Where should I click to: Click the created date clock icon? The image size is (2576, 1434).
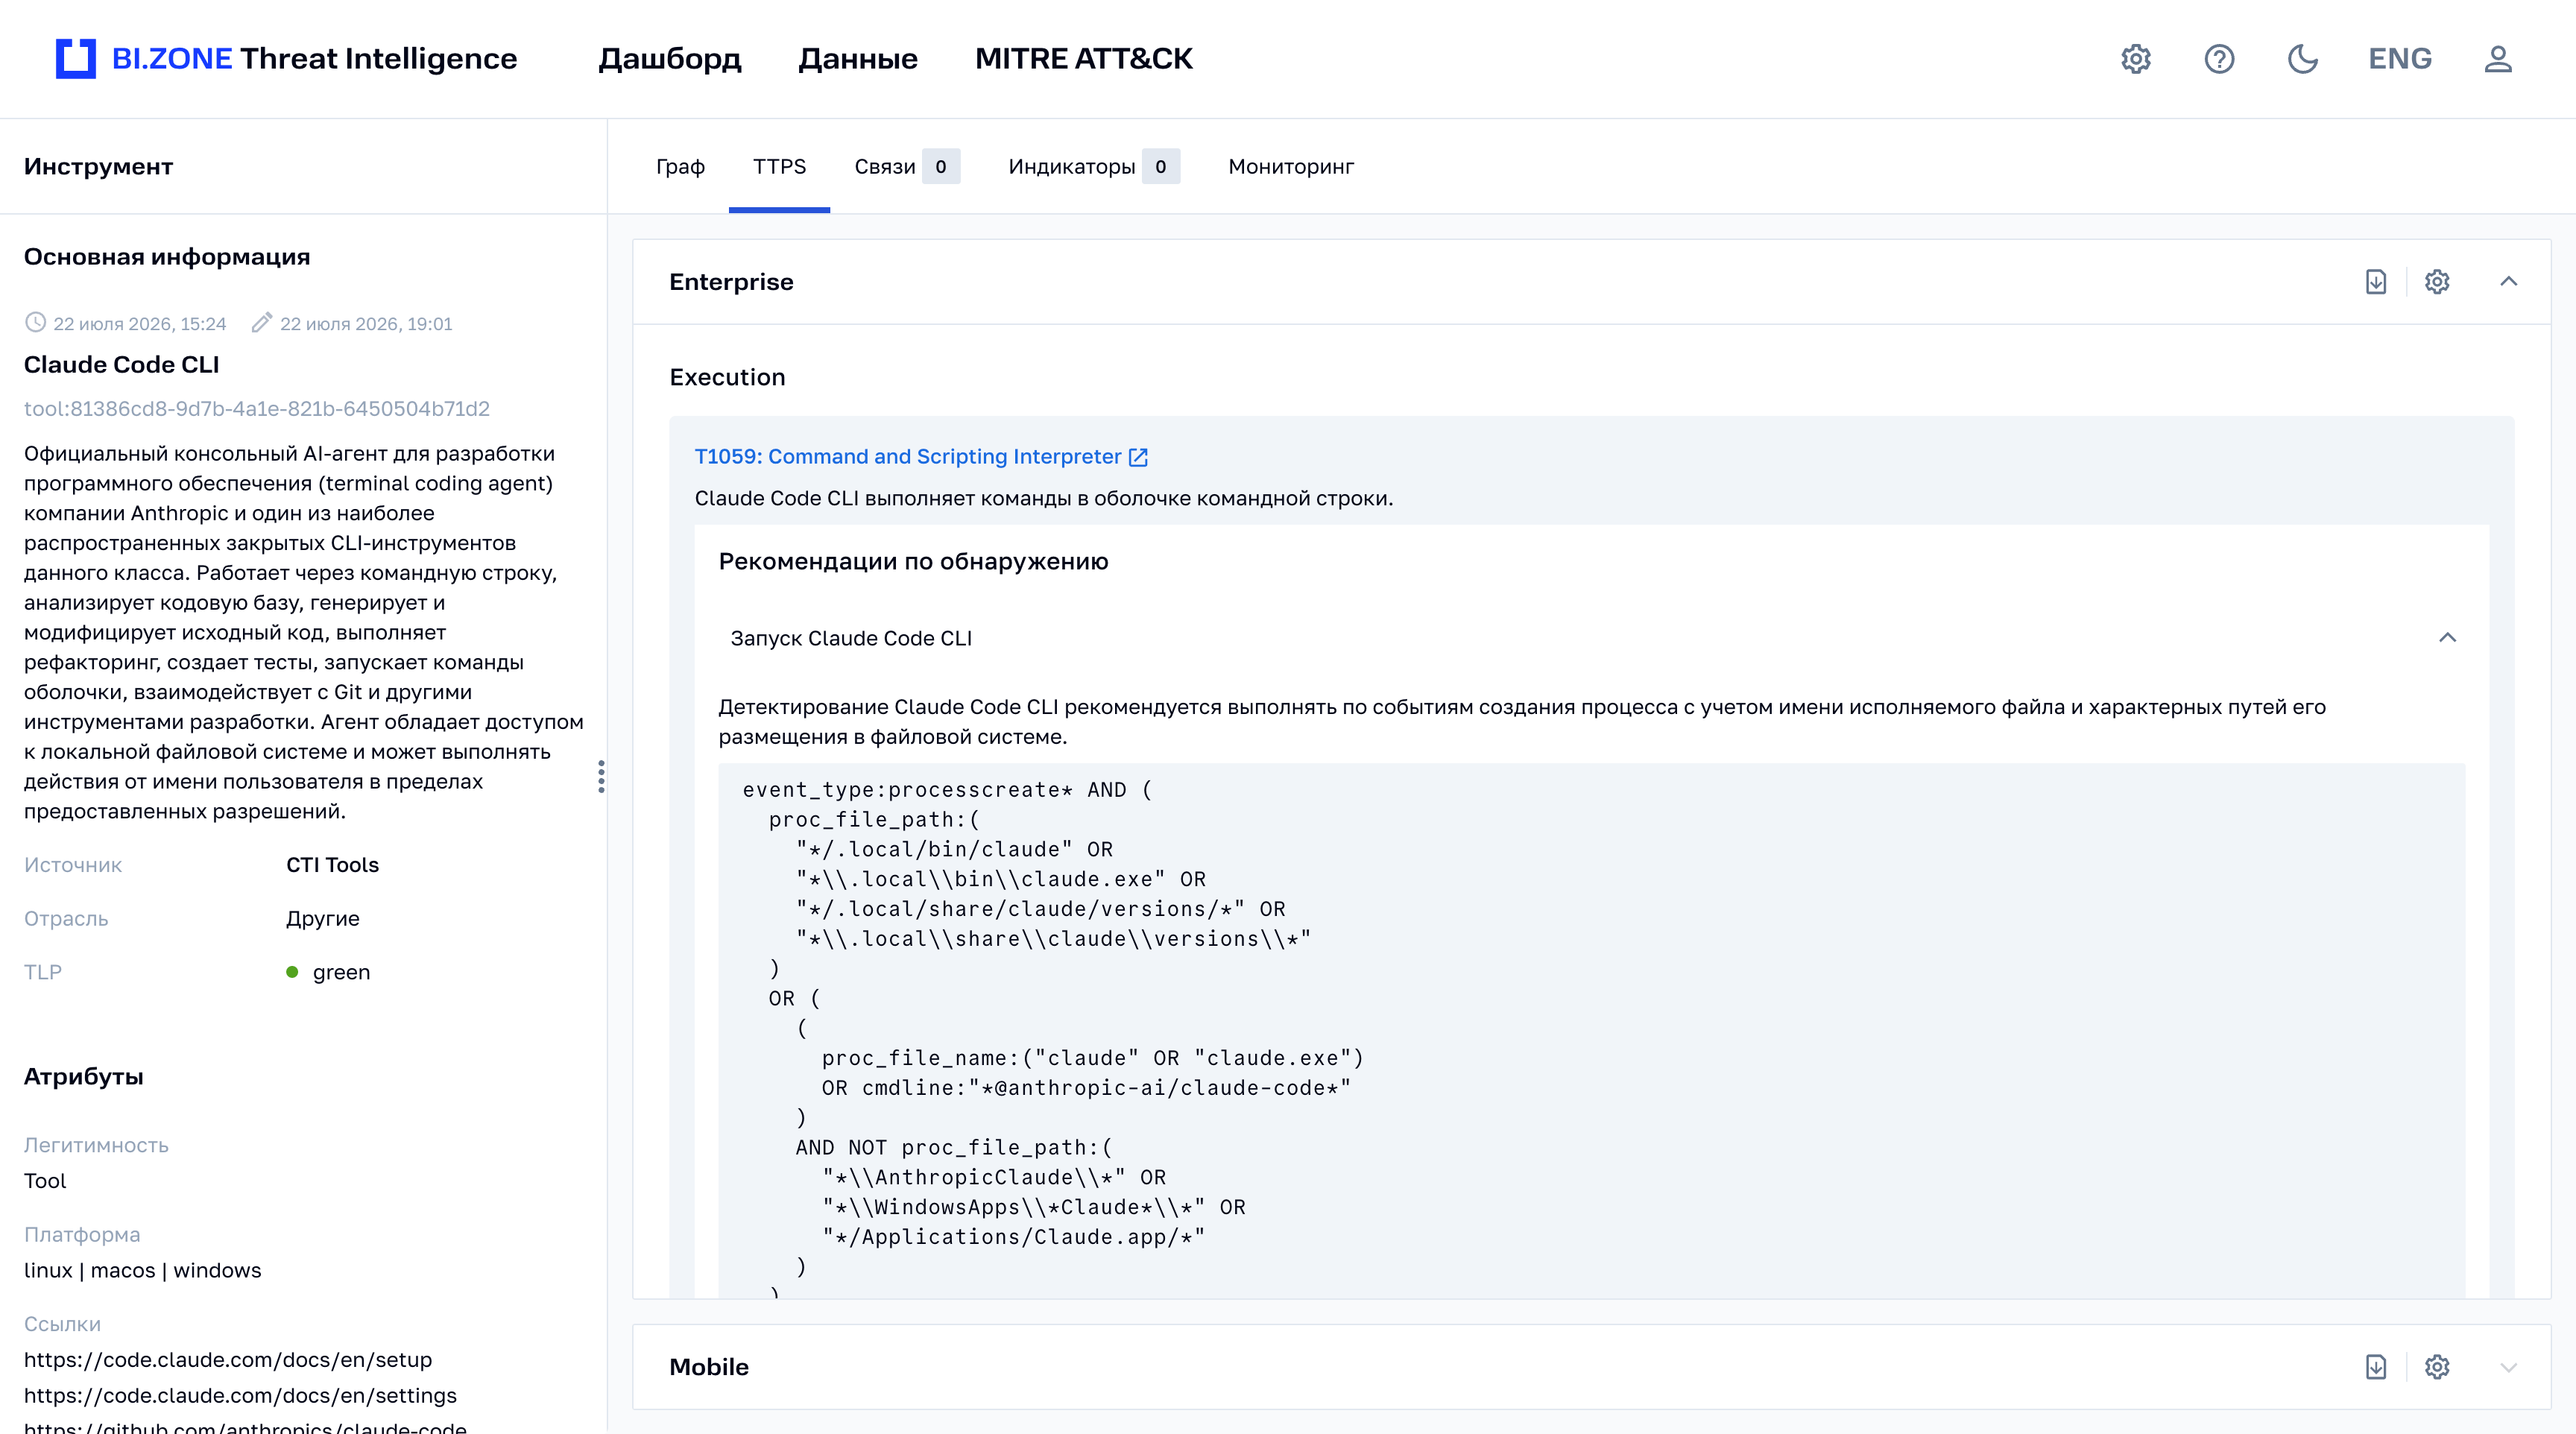[35, 323]
